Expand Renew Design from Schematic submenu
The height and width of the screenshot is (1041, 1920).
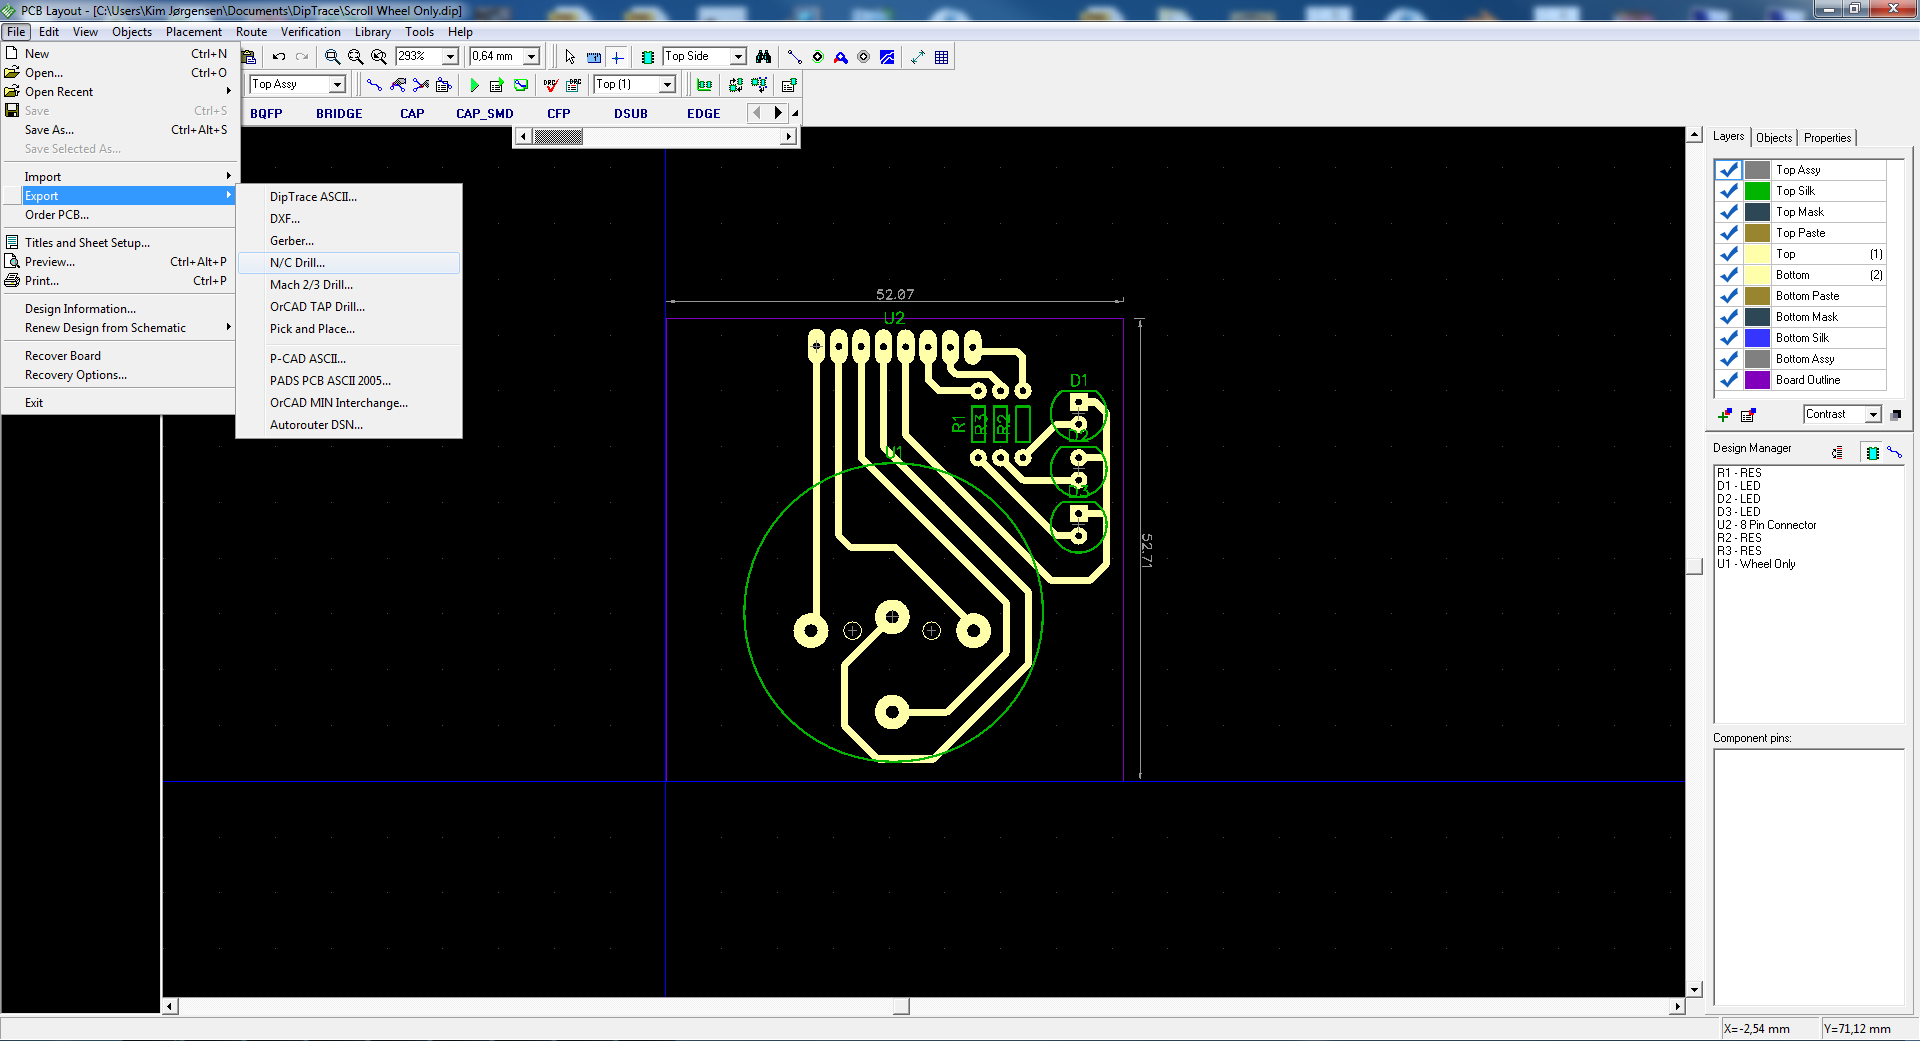point(120,328)
